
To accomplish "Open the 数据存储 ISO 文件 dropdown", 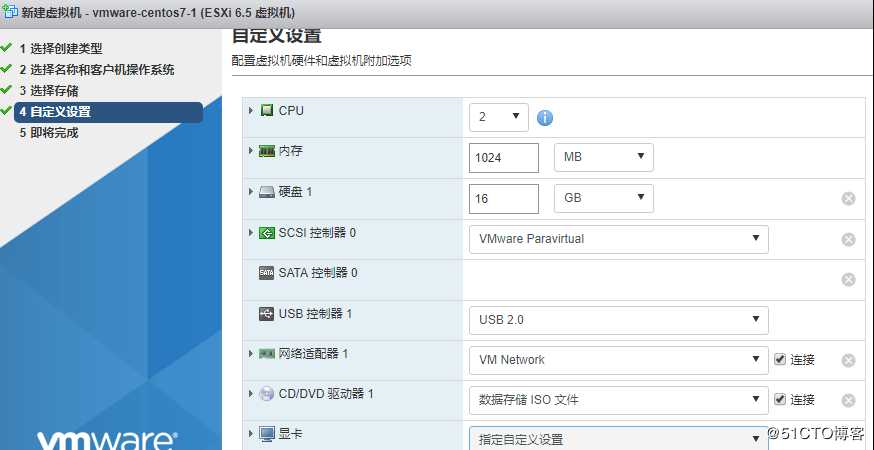I will [x=619, y=400].
